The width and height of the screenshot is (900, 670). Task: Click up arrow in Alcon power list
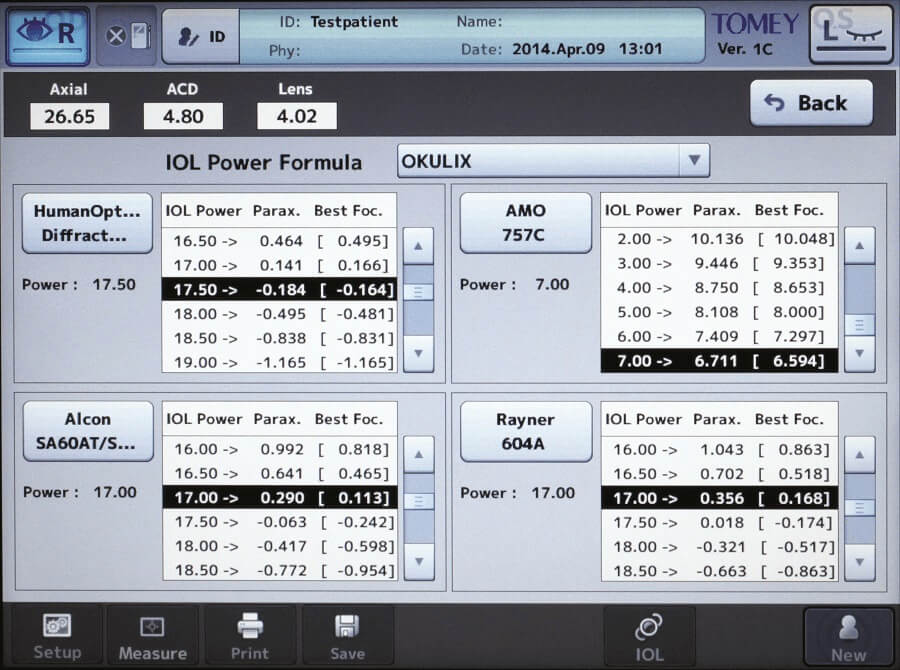coord(419,454)
